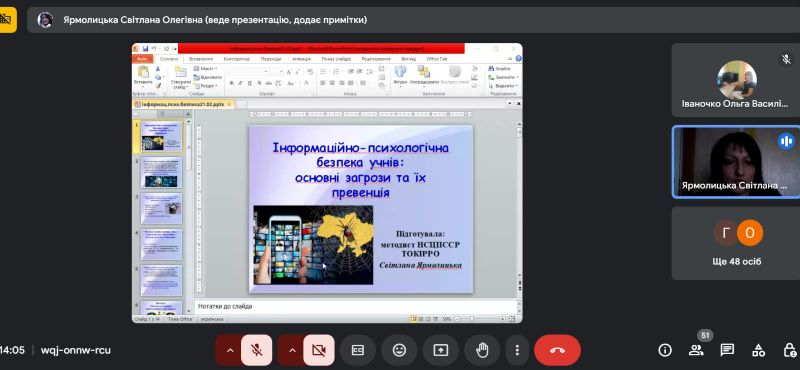Start slideshow from status bar icon
The image size is (800, 370).
coord(436,319)
